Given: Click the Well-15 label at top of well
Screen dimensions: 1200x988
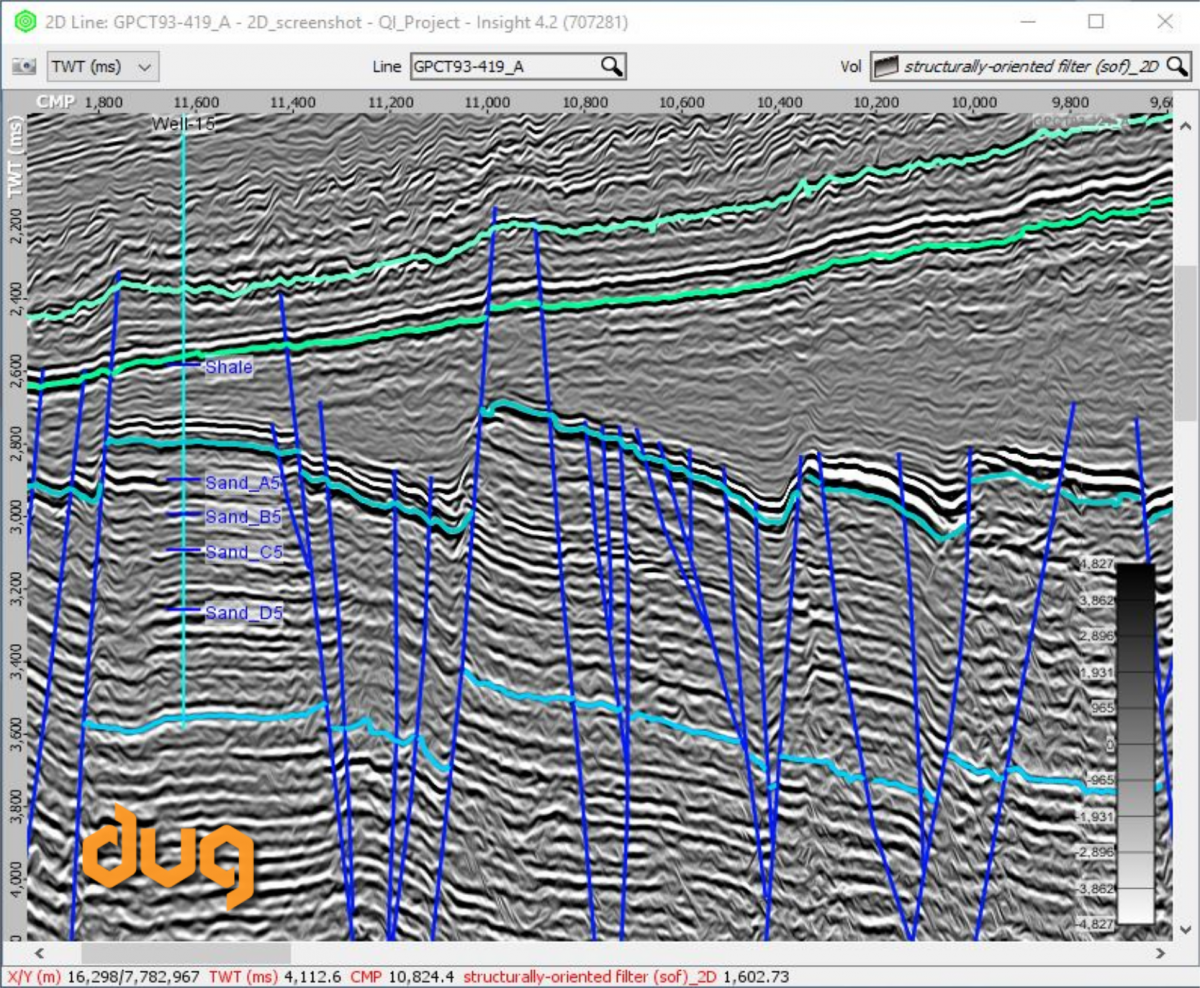Looking at the screenshot, I should (x=183, y=124).
